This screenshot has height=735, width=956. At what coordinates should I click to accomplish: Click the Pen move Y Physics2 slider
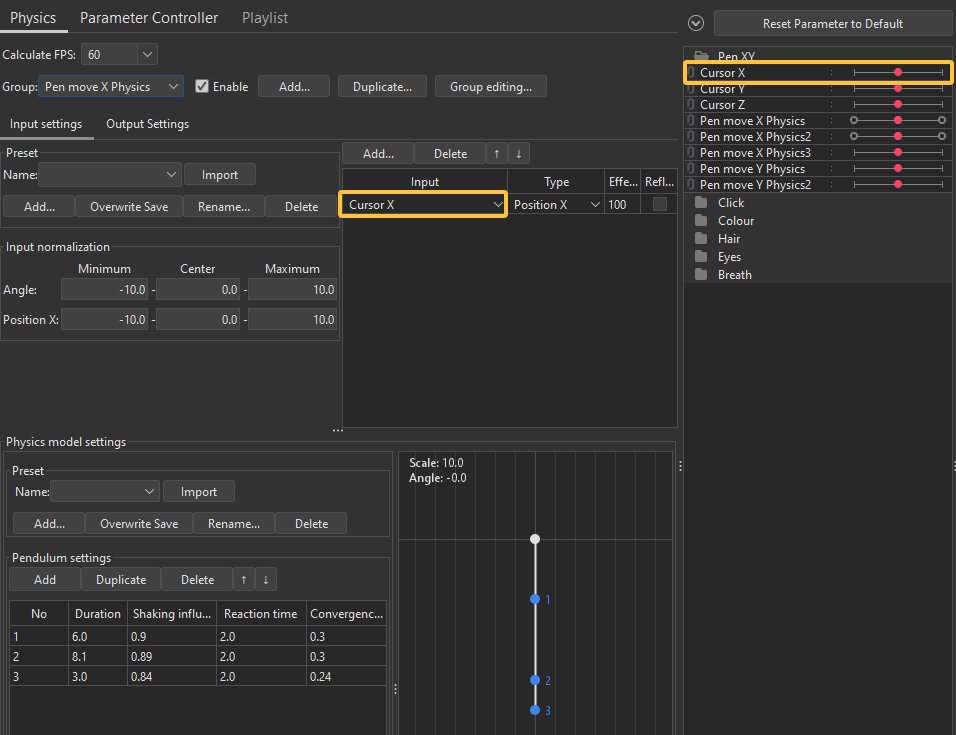(898, 185)
